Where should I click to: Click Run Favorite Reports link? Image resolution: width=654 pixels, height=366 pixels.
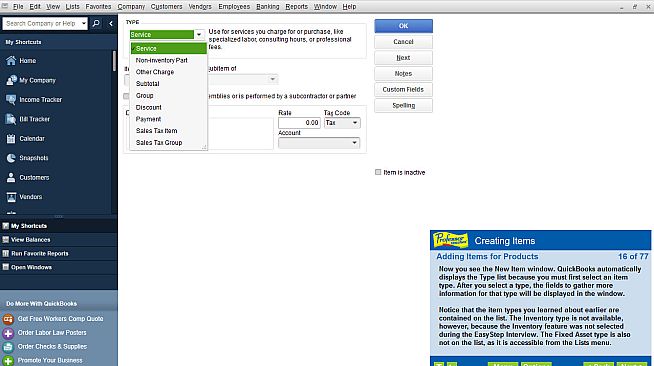click(40, 253)
